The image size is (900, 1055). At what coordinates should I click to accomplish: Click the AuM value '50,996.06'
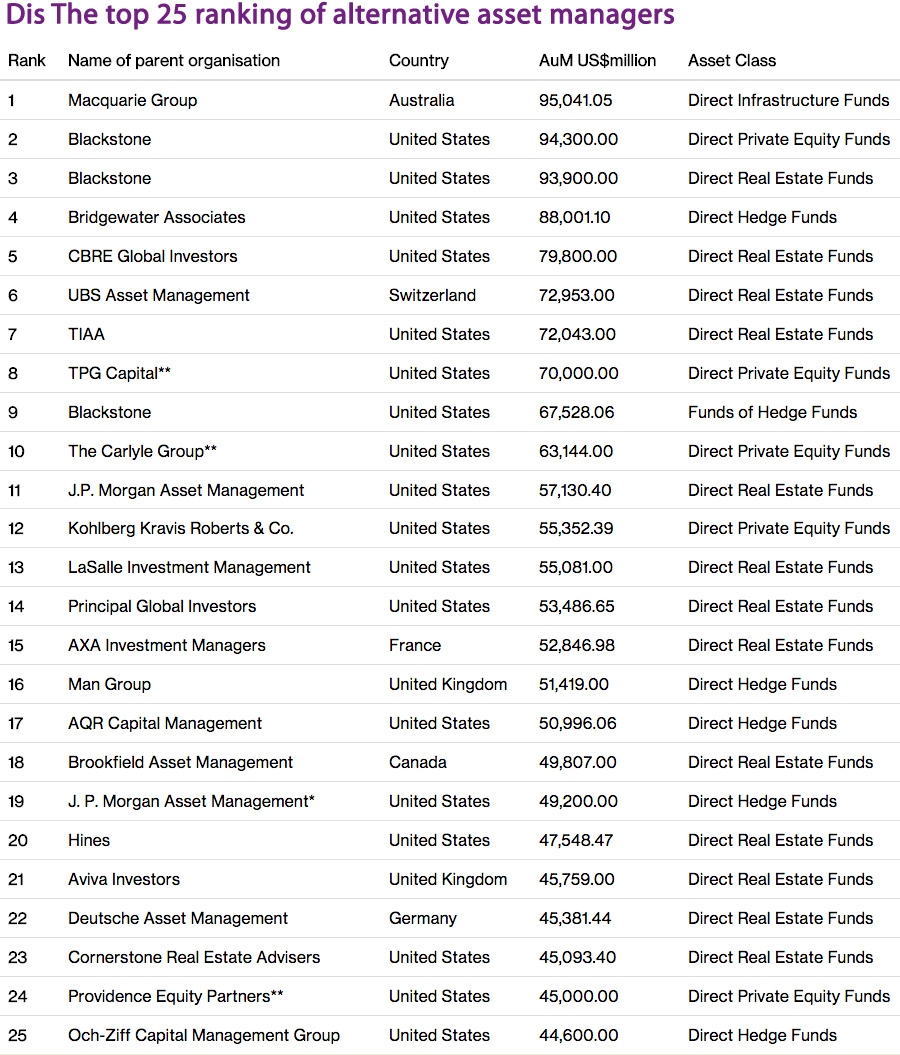click(577, 723)
